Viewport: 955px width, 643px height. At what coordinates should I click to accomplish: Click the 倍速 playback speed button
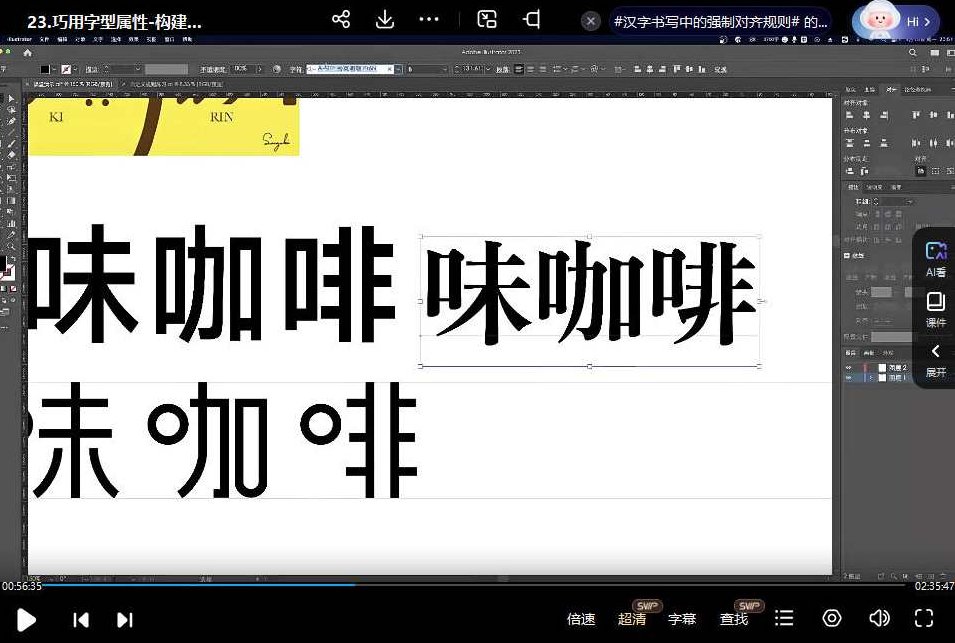tap(582, 618)
